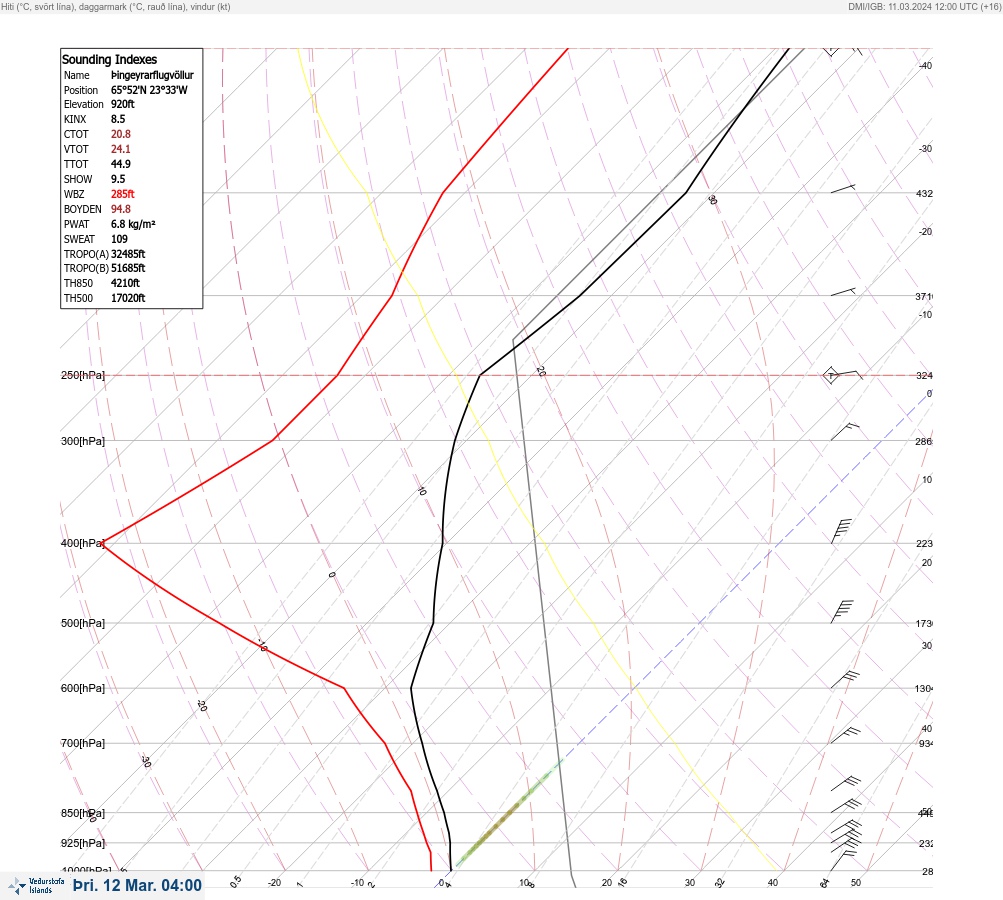
Task: Click the CTOT value 20.8
Action: 120,134
